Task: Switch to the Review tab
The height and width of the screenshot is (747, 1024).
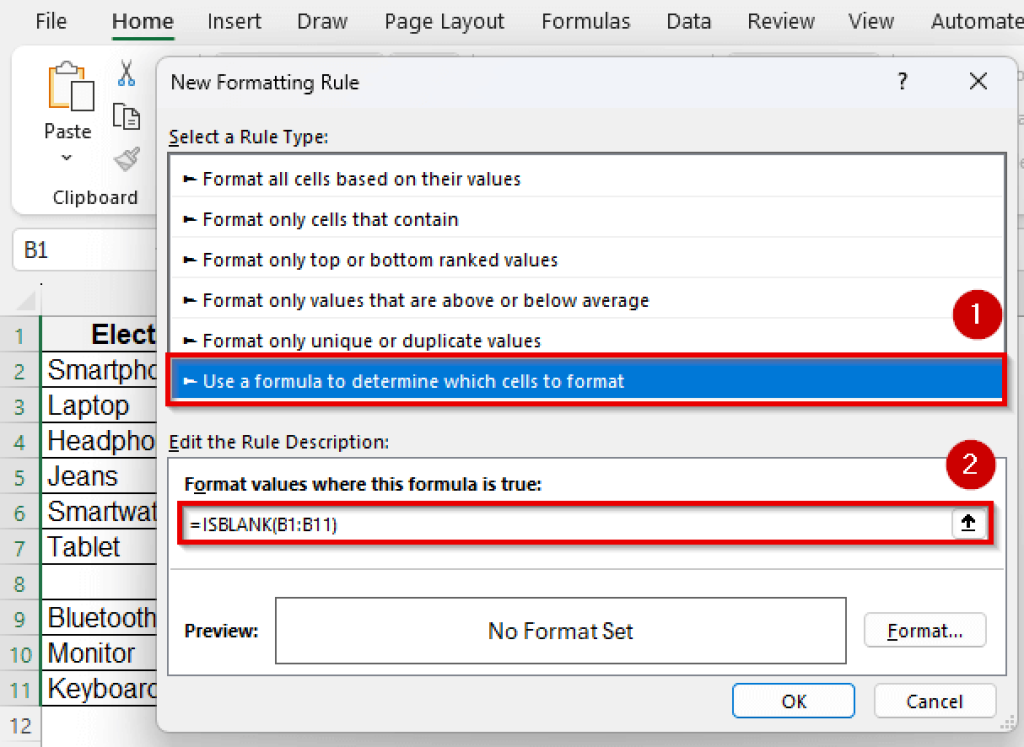Action: [779, 20]
